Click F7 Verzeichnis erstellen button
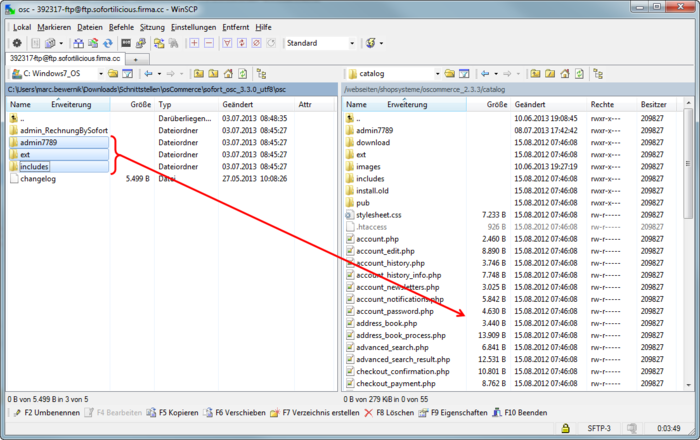The width and height of the screenshot is (700, 440). tap(315, 413)
